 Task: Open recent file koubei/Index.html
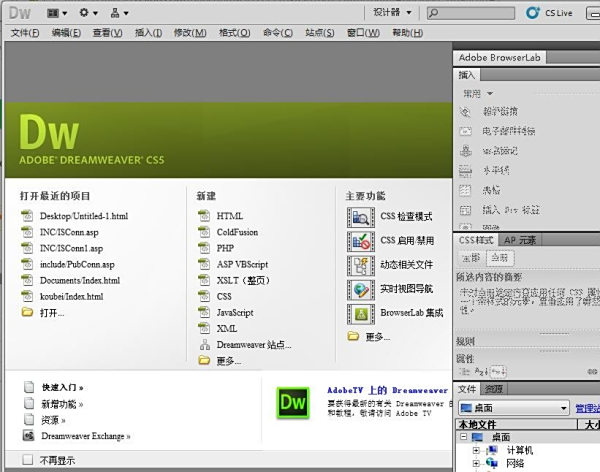click(x=71, y=296)
